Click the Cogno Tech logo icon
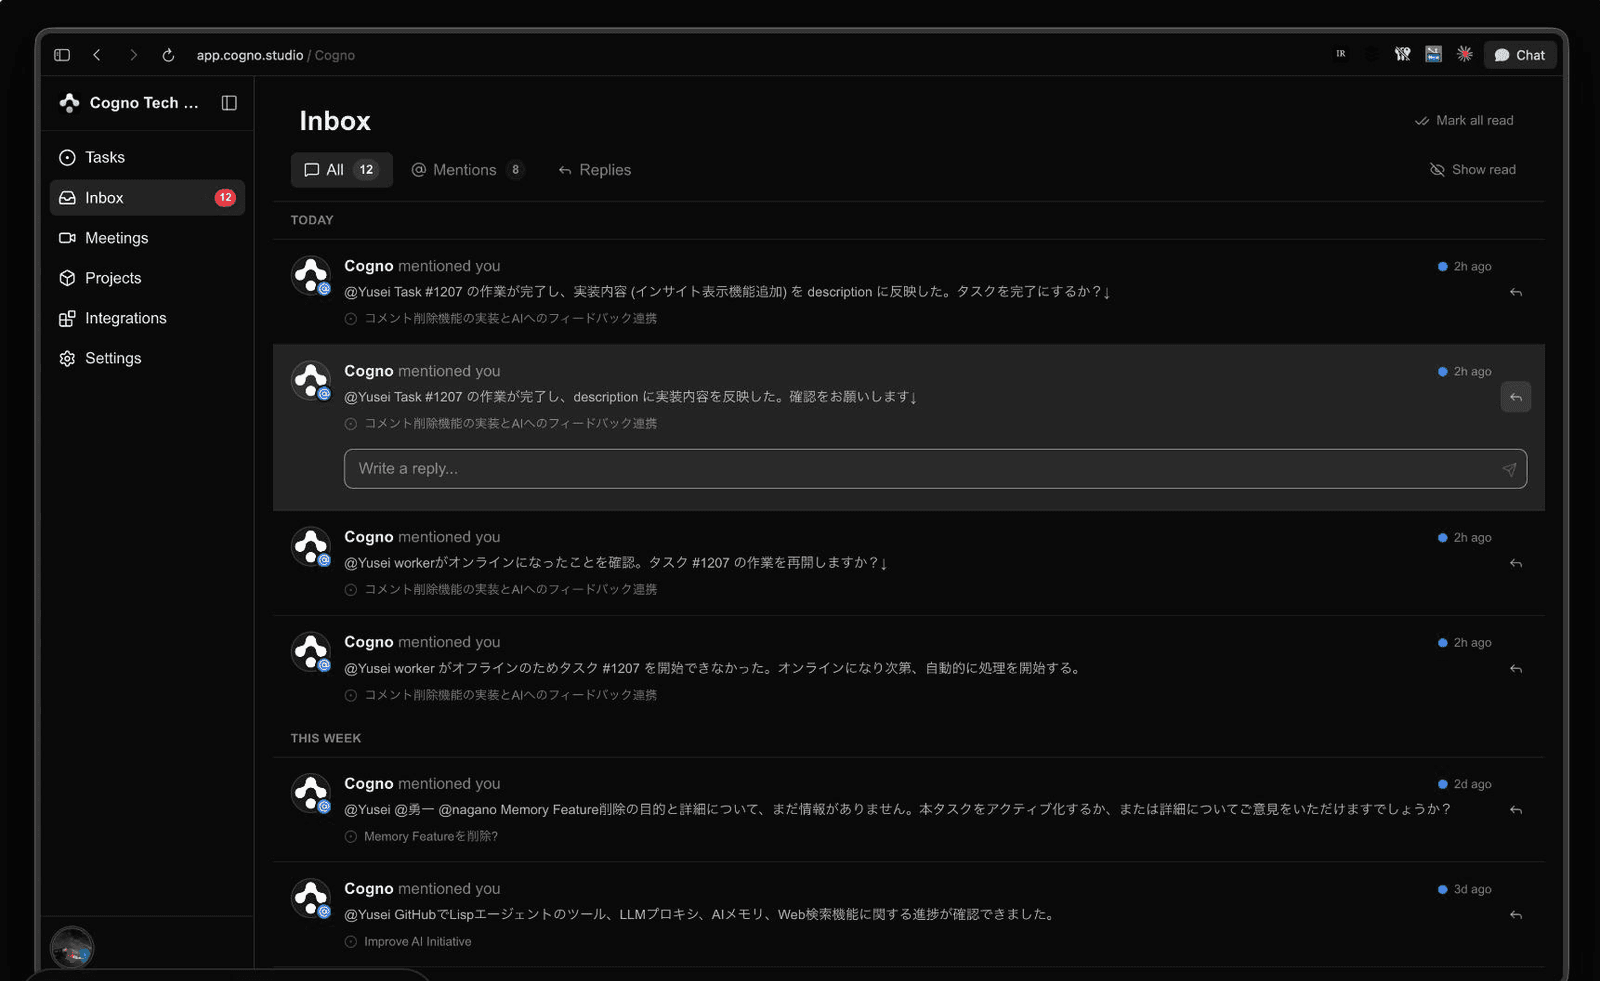This screenshot has width=1600, height=981. (69, 103)
